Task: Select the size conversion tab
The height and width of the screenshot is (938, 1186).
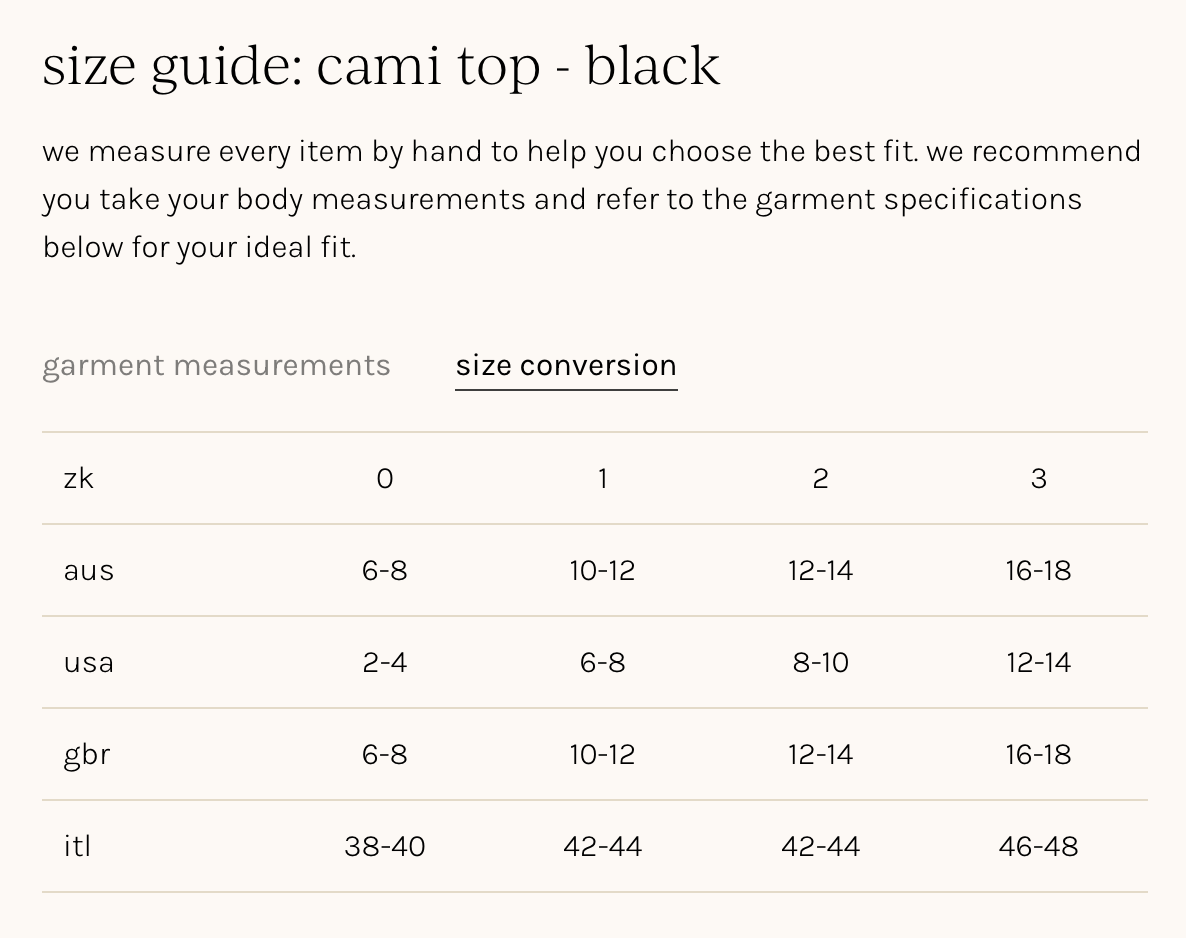Action: coord(566,366)
